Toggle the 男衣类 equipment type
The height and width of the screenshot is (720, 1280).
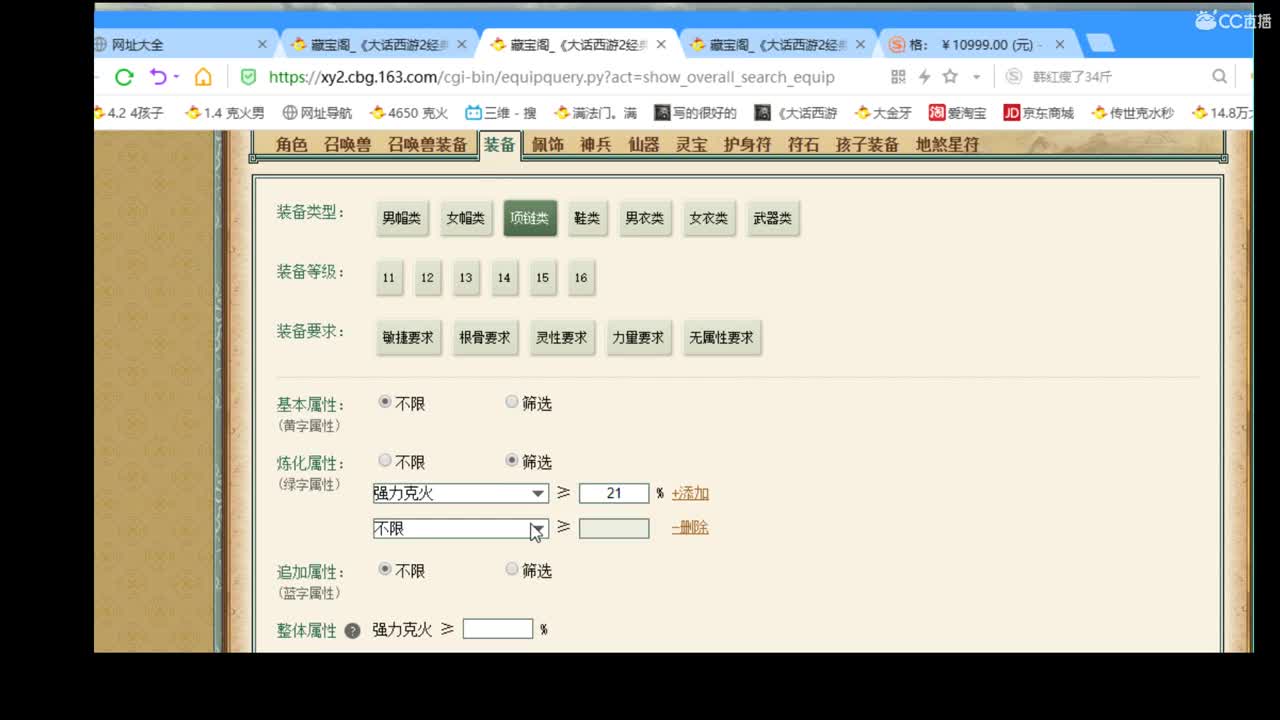click(x=644, y=218)
